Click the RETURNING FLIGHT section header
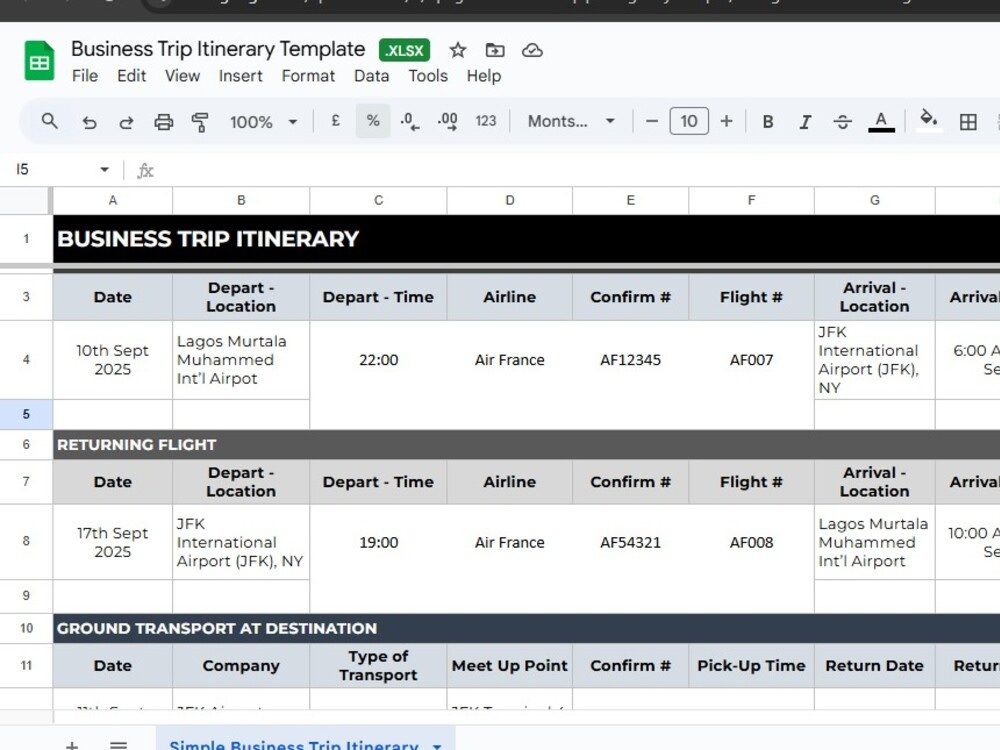The height and width of the screenshot is (750, 1000). (x=526, y=445)
